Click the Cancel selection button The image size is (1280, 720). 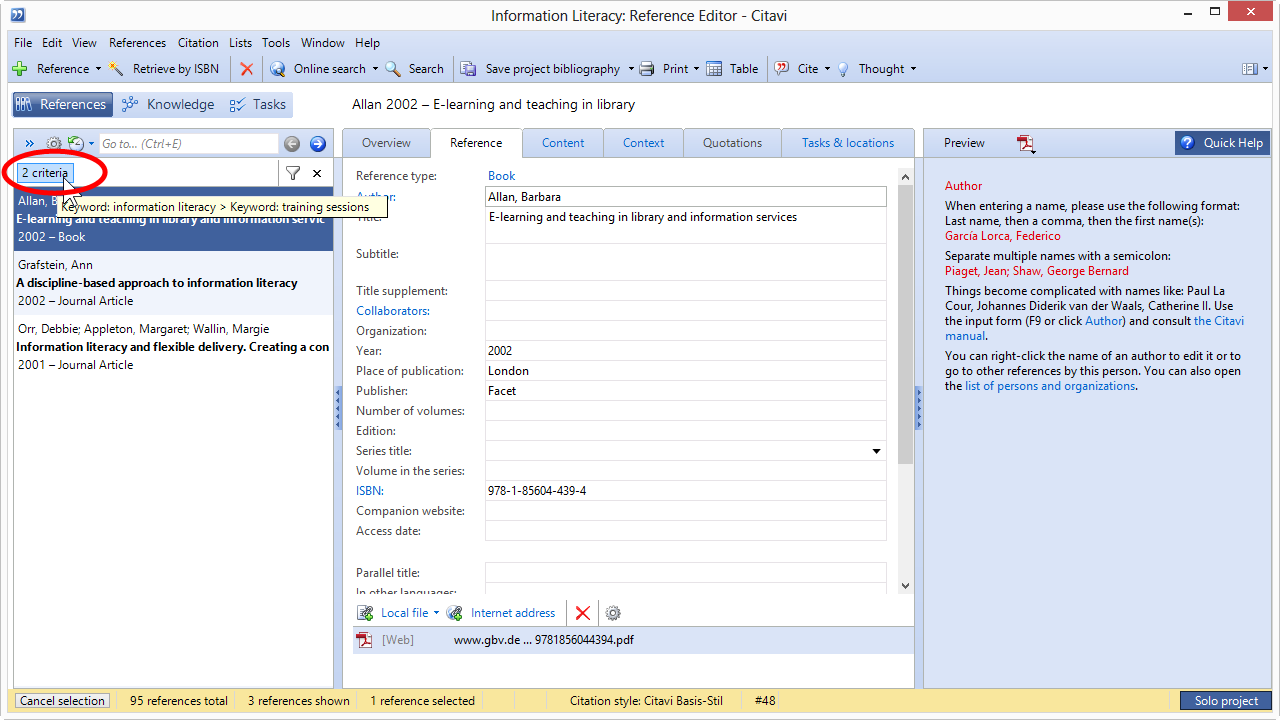[62, 701]
